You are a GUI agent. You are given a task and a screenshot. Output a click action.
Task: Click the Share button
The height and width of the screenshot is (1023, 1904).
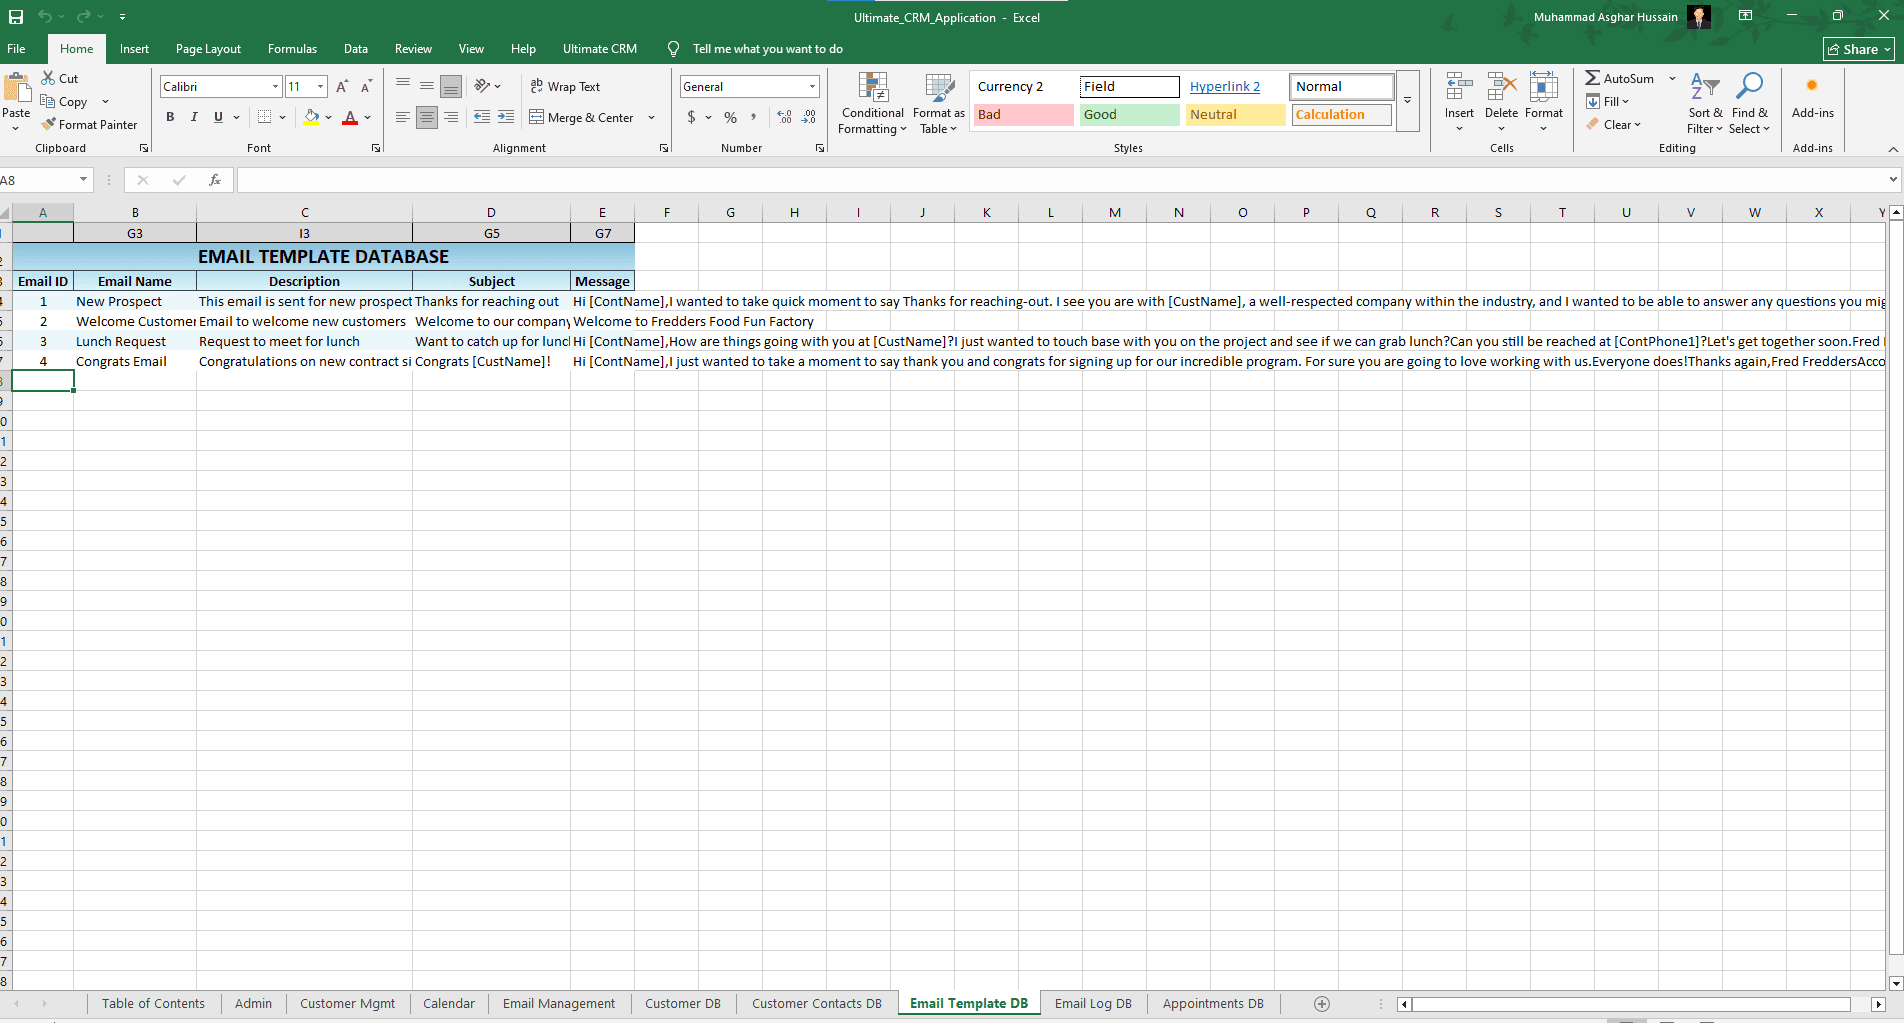[1858, 49]
